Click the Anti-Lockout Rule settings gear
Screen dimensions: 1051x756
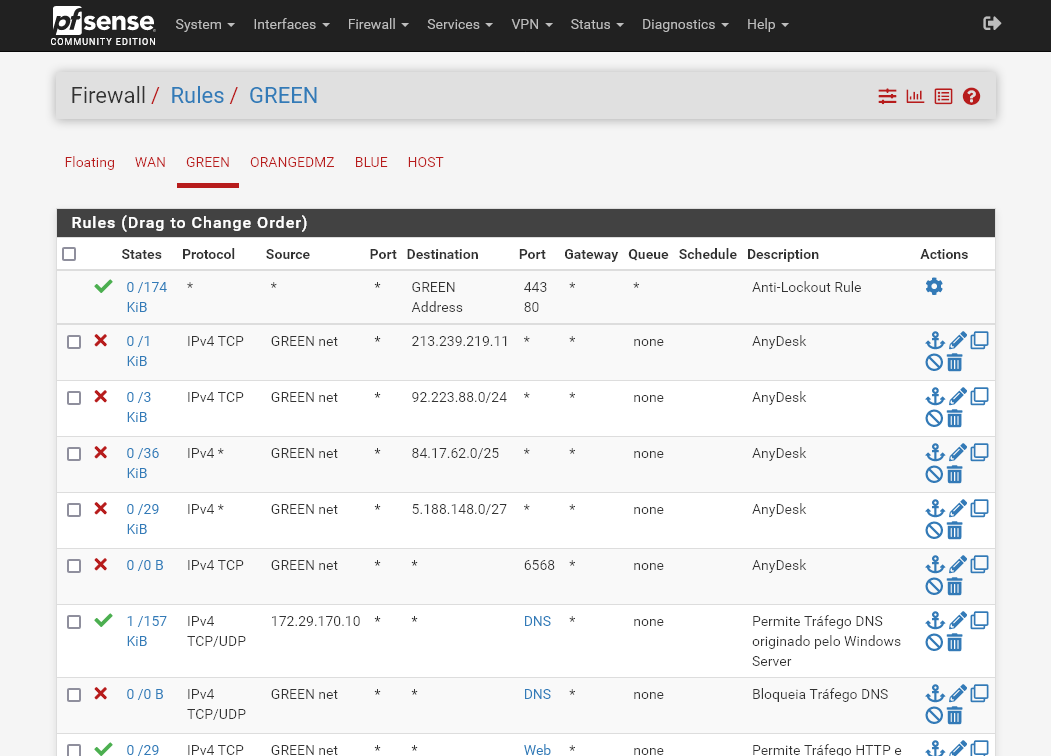click(934, 287)
